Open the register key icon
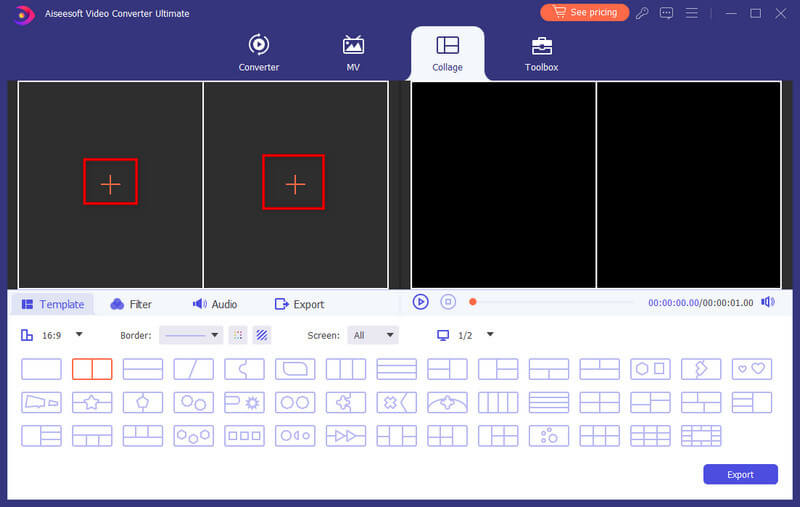This screenshot has width=800, height=507. [642, 13]
